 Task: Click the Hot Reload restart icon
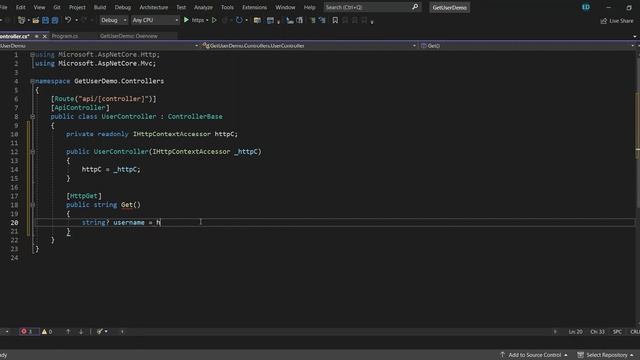(239, 20)
